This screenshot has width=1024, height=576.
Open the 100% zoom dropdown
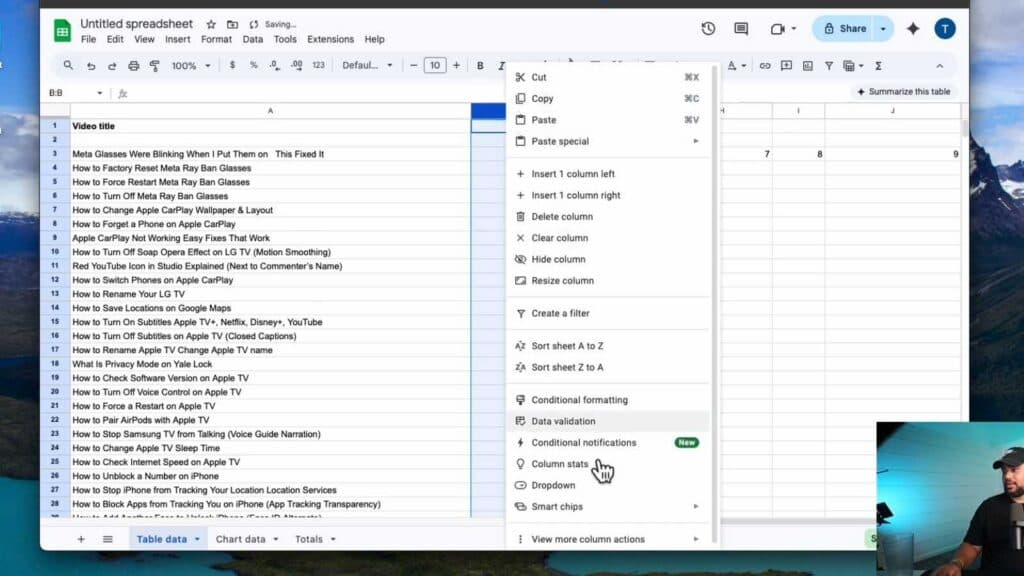tap(191, 65)
